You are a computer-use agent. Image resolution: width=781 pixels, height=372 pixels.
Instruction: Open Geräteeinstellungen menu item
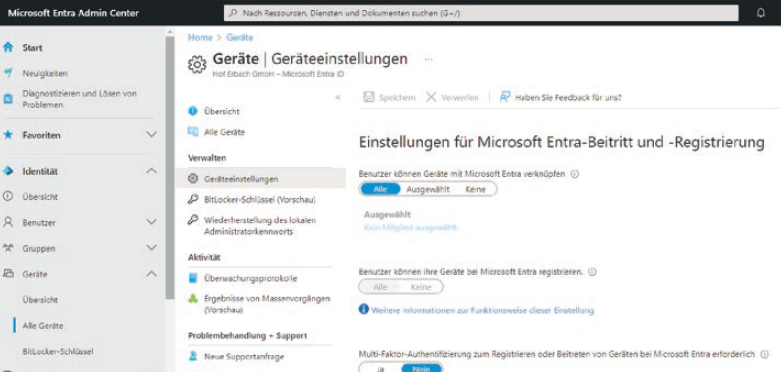coord(260,179)
